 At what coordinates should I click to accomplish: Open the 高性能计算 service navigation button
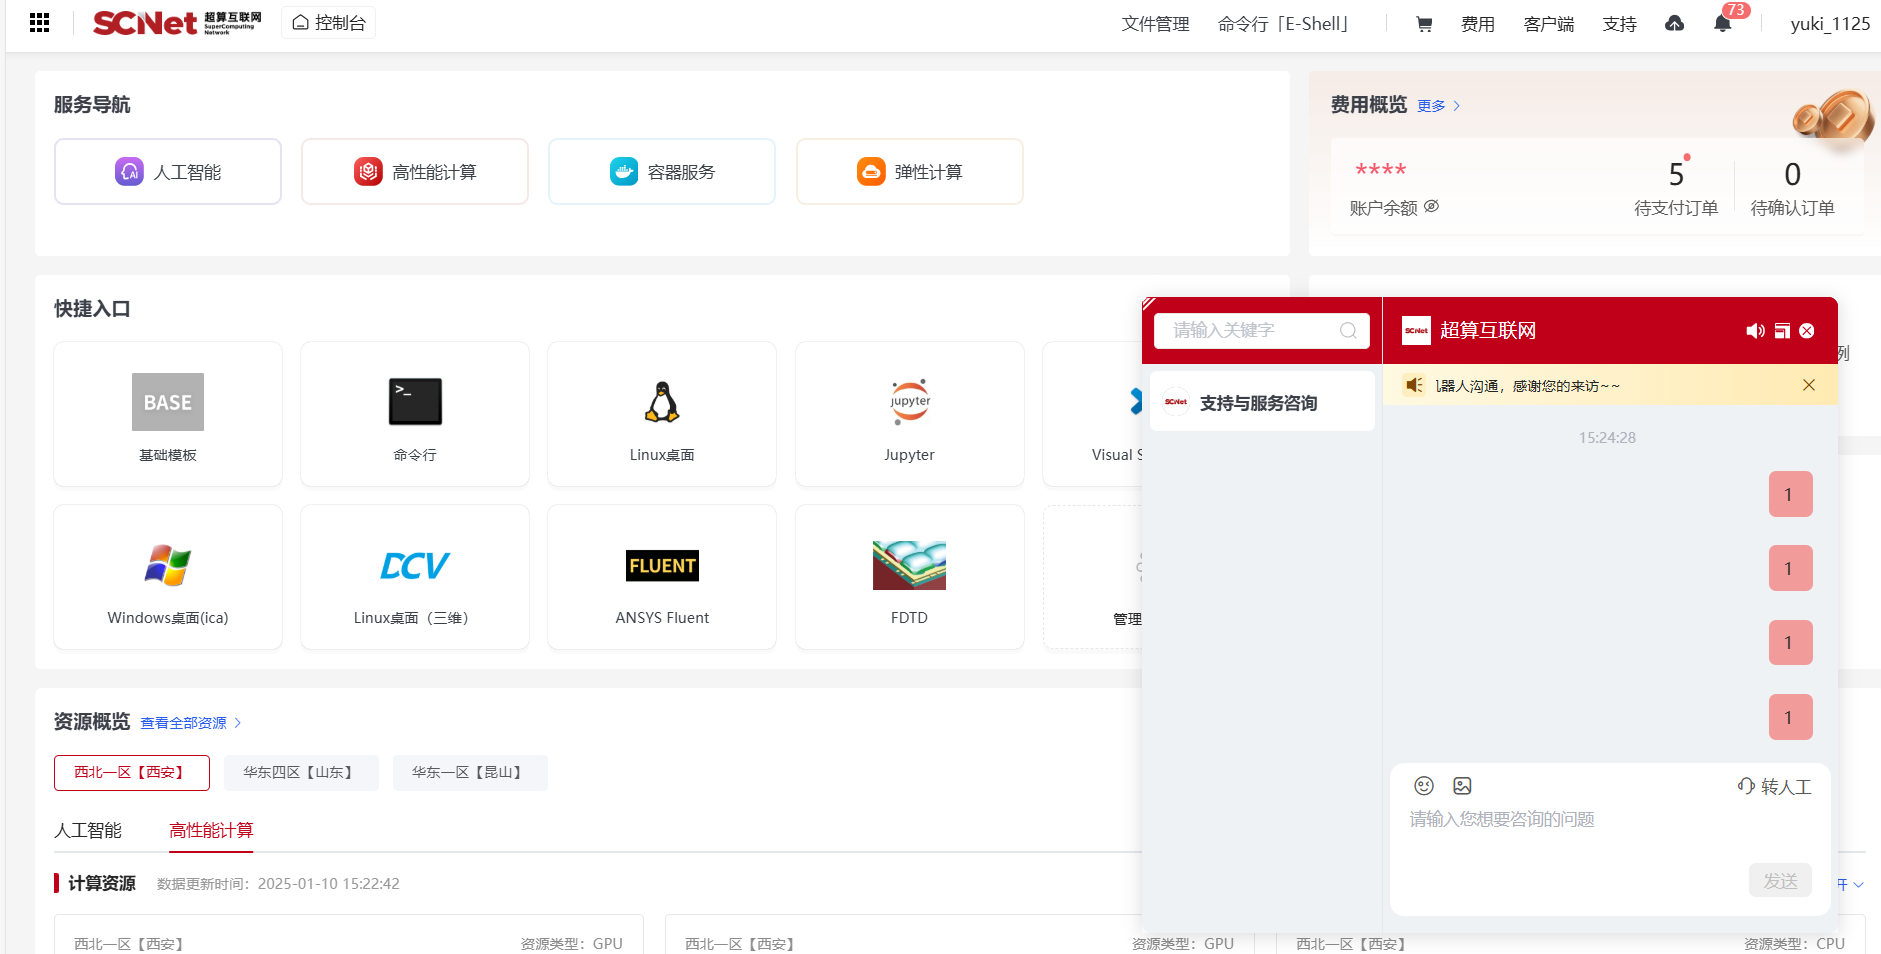pyautogui.click(x=415, y=172)
